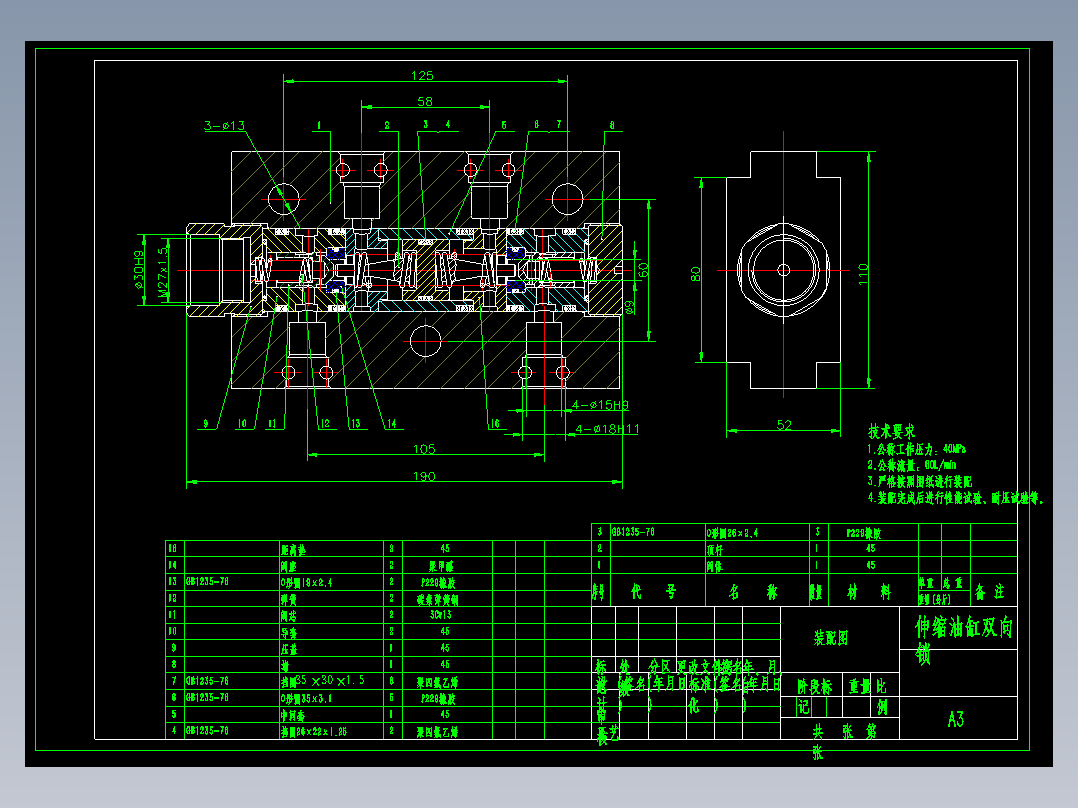This screenshot has width=1078, height=808.
Task: Click the 材料 column header
Action: (869, 592)
